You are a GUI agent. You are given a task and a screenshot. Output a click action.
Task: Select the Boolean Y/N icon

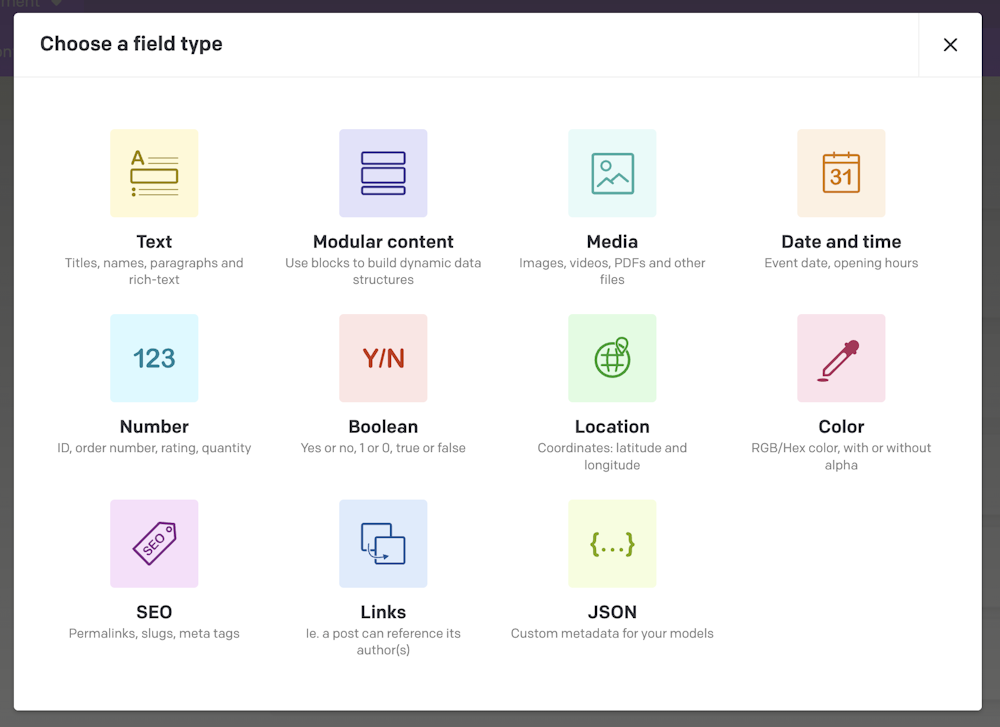(x=383, y=358)
